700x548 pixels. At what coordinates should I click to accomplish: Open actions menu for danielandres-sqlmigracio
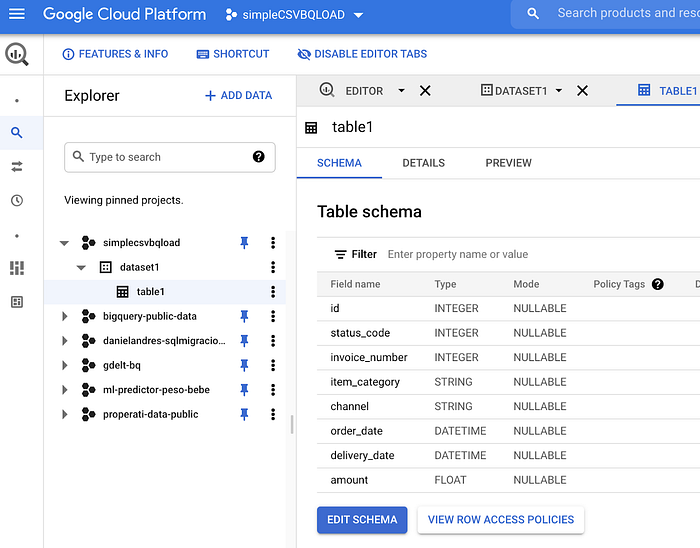(273, 341)
